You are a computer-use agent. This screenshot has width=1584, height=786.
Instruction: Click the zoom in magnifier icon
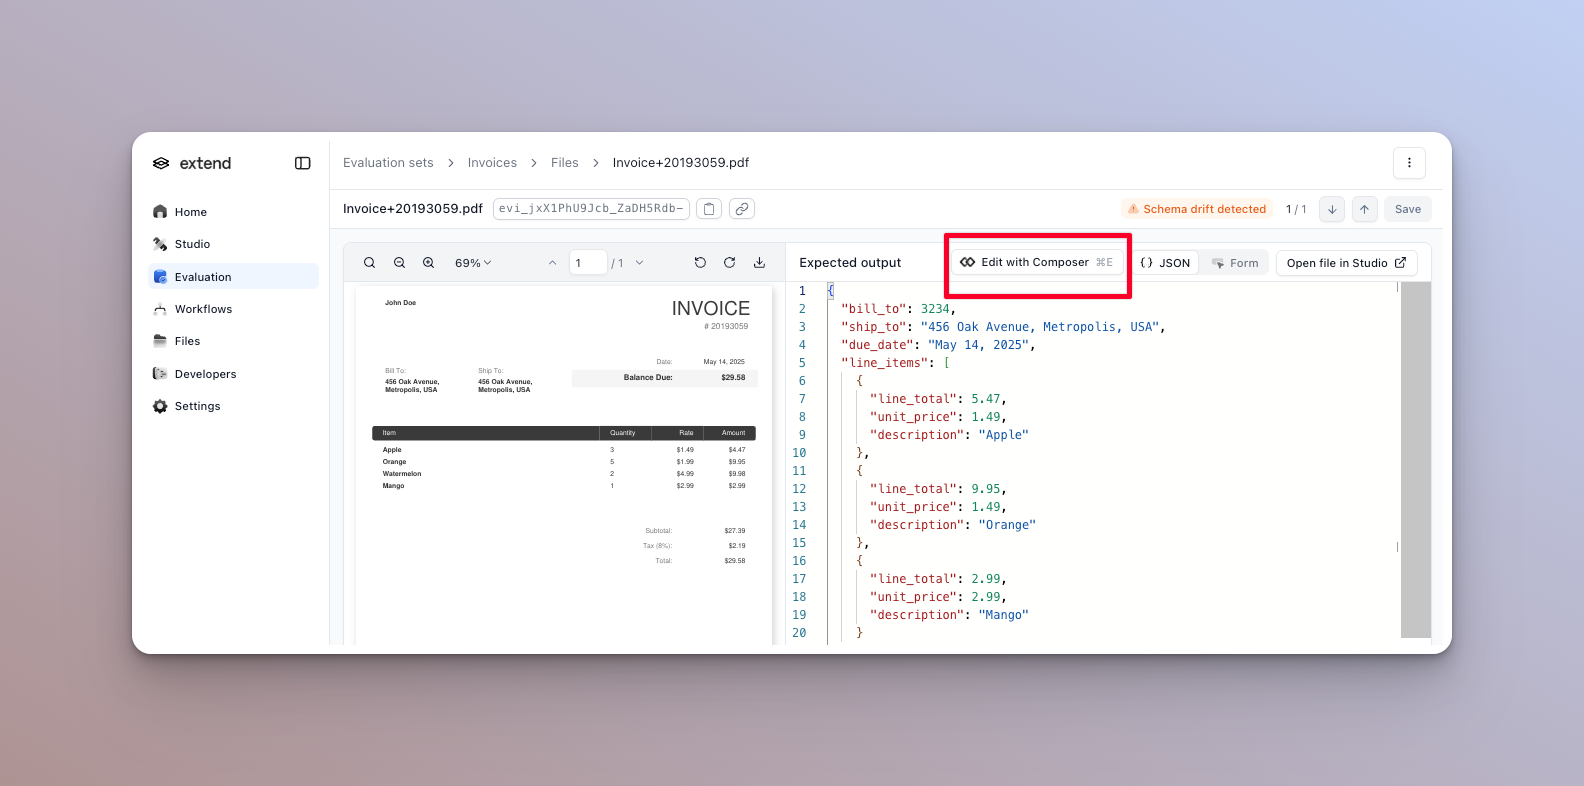click(x=428, y=263)
